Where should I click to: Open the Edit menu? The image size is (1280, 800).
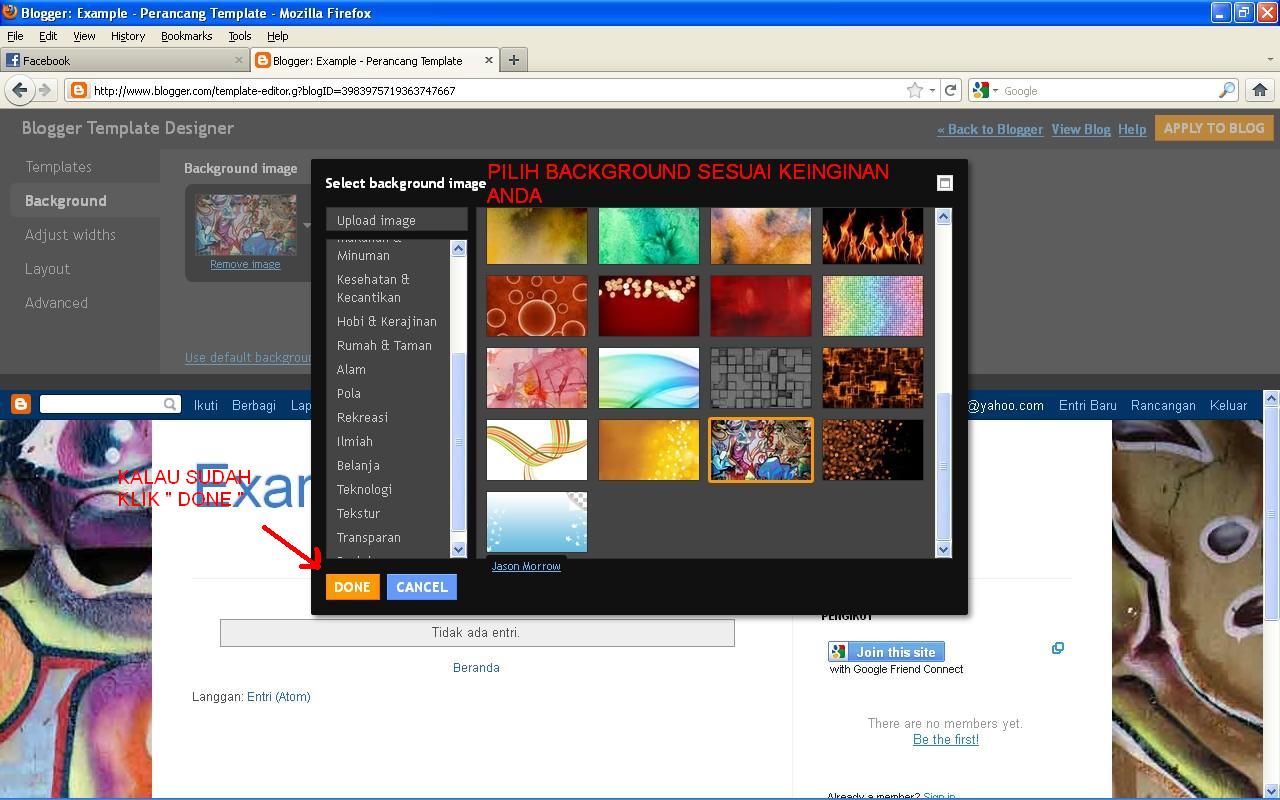click(47, 36)
